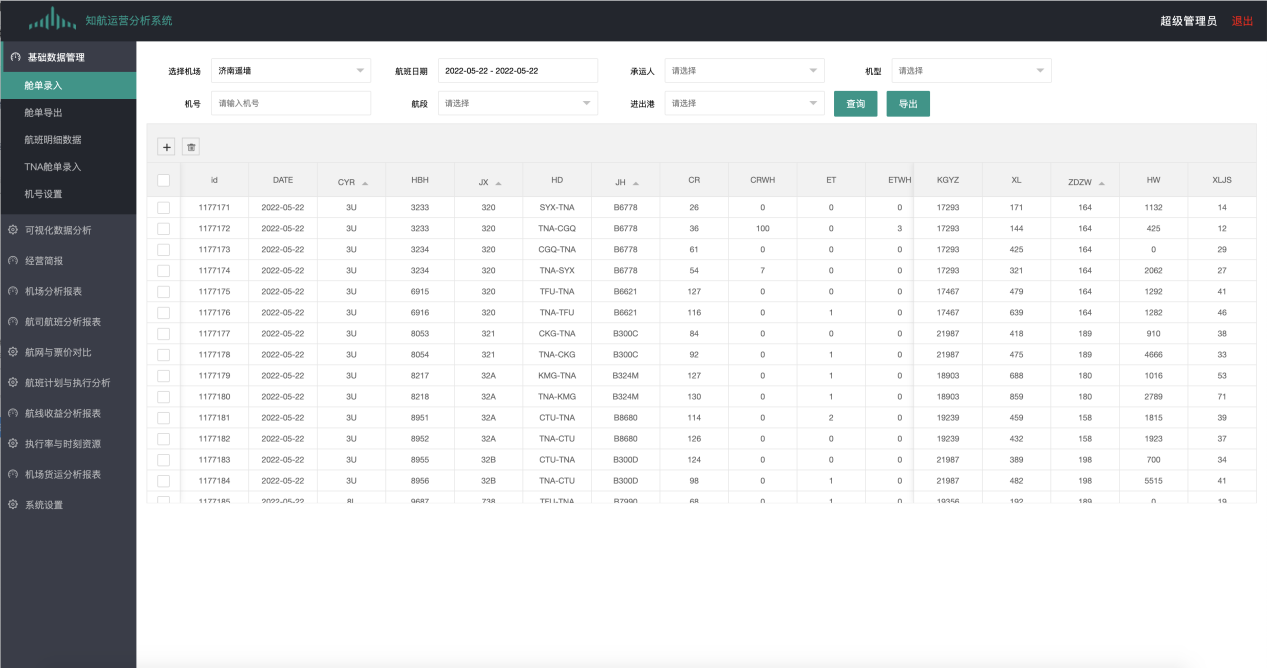Click the 退出 logout link
The image size is (1267, 668).
pyautogui.click(x=1242, y=21)
